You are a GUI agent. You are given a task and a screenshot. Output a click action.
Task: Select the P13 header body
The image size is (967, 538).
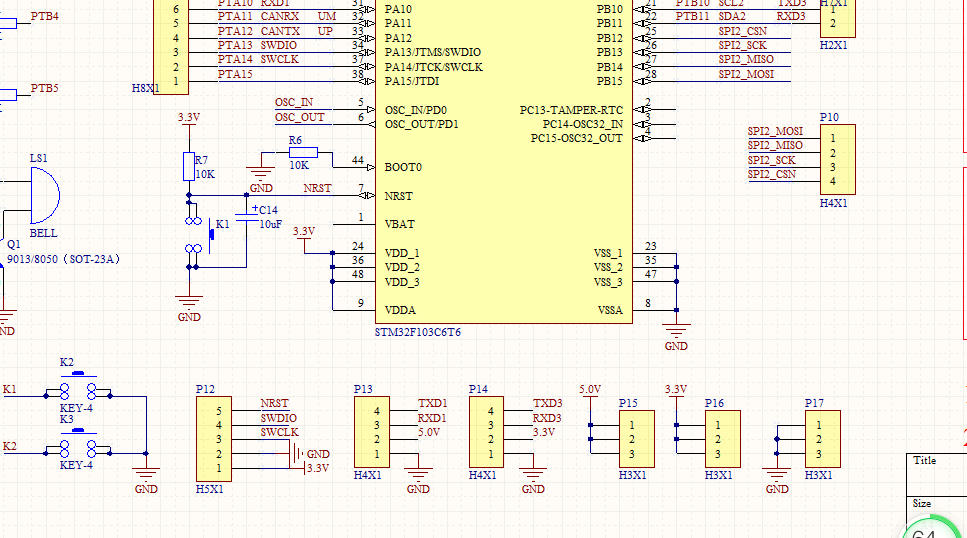[372, 432]
